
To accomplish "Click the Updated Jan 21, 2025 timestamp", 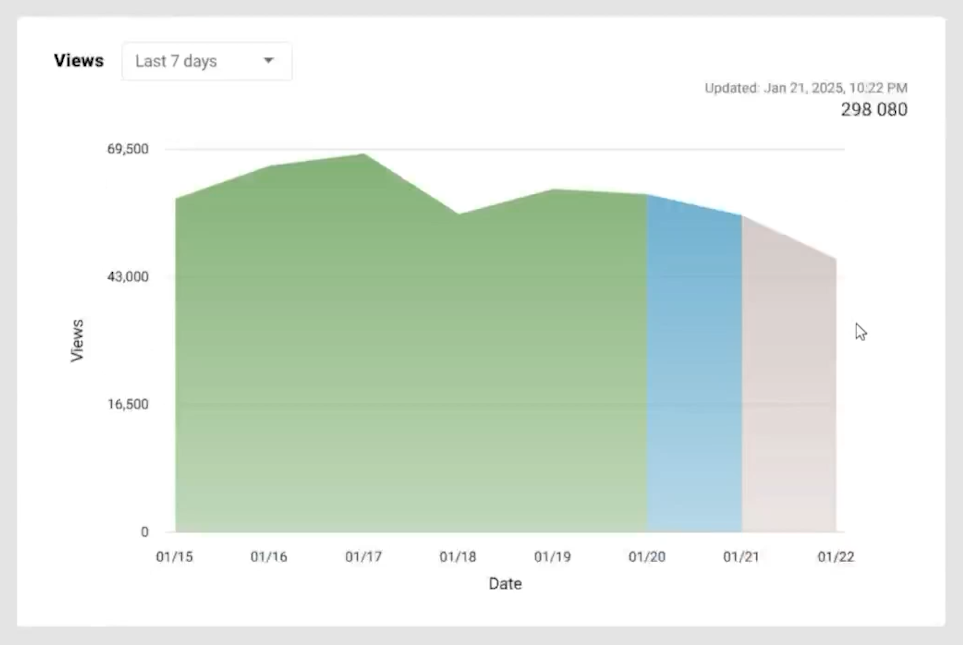I will tap(806, 88).
